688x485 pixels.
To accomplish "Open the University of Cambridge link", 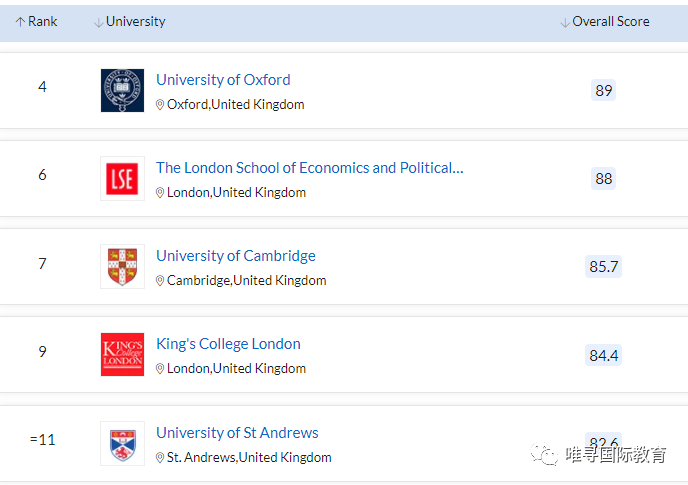I will point(235,256).
